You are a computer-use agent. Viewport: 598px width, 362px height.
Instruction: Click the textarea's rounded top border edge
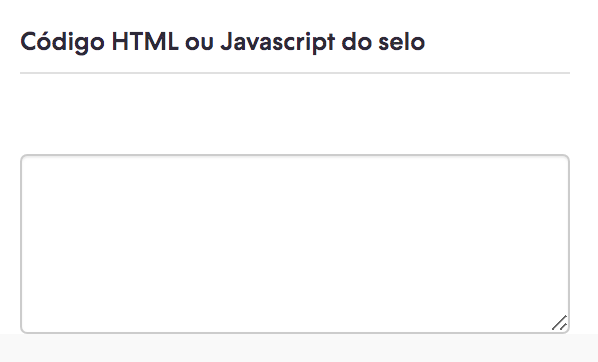[295, 155]
